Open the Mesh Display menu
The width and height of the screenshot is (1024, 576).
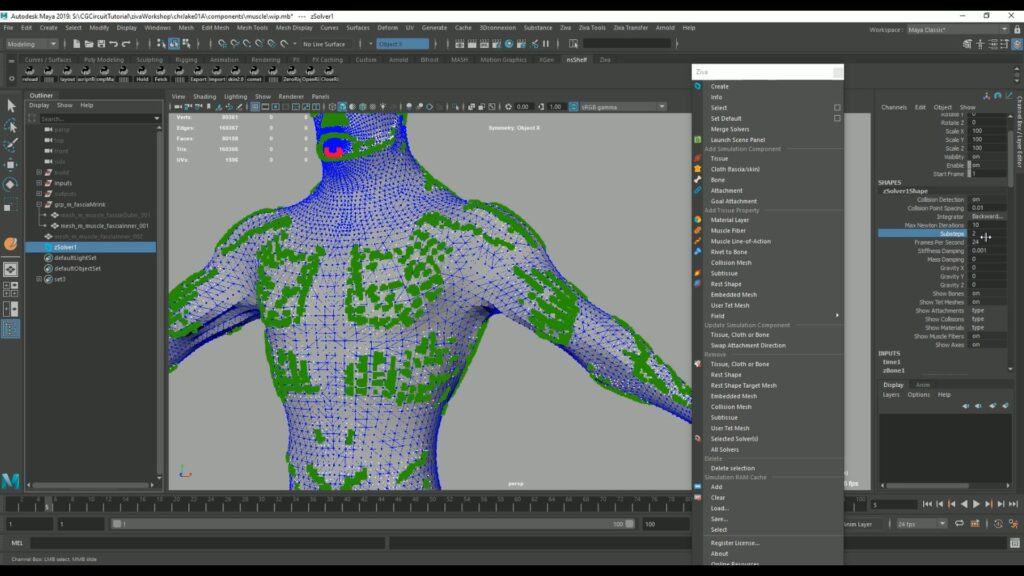point(294,28)
